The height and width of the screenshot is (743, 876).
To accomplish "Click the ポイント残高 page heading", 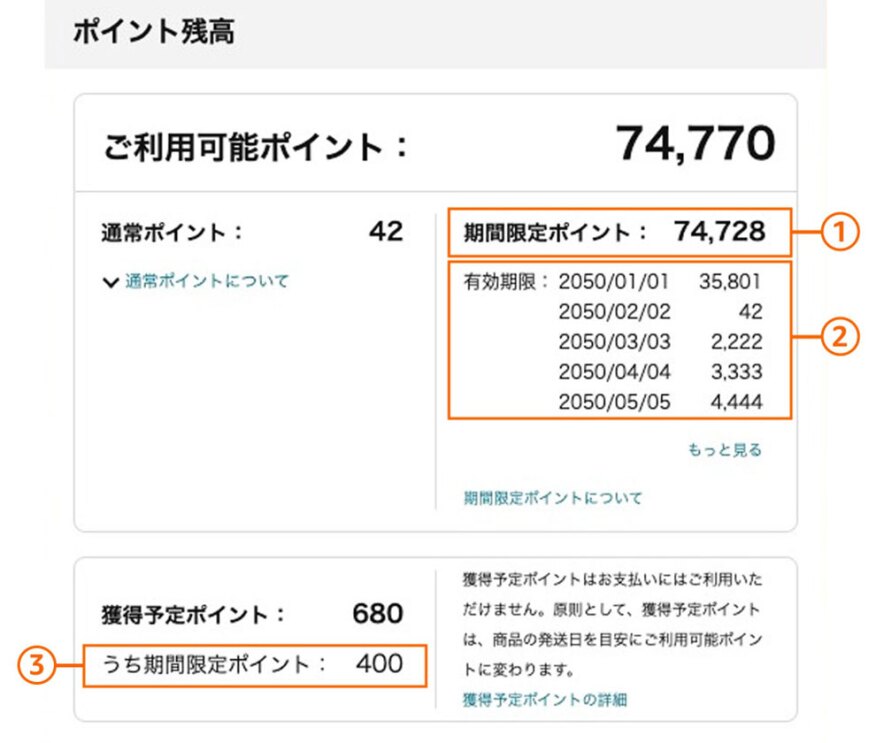I will click(x=153, y=31).
